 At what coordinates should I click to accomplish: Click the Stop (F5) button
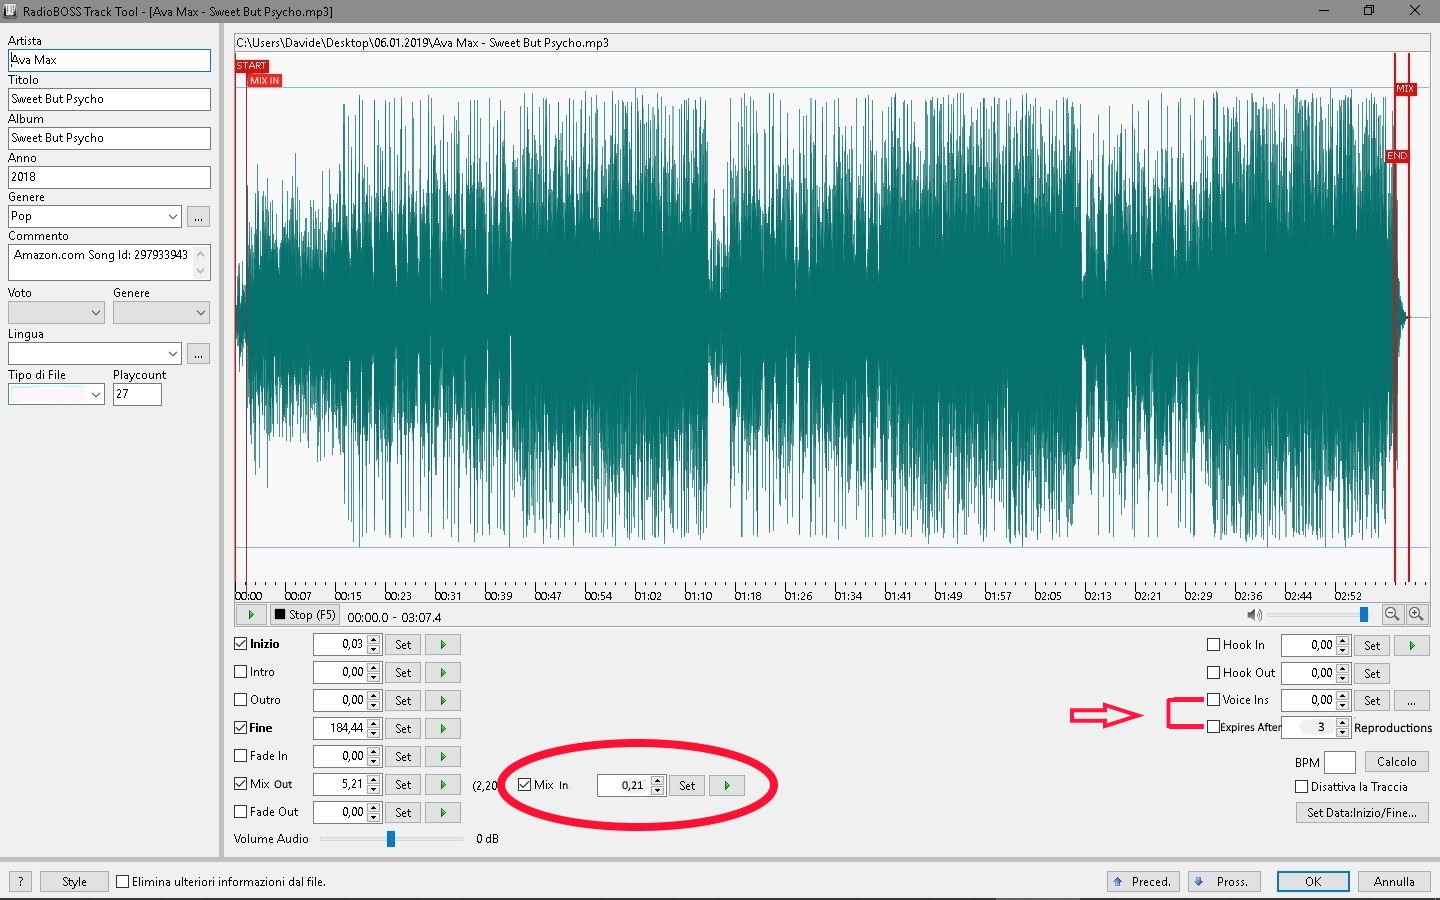[305, 615]
